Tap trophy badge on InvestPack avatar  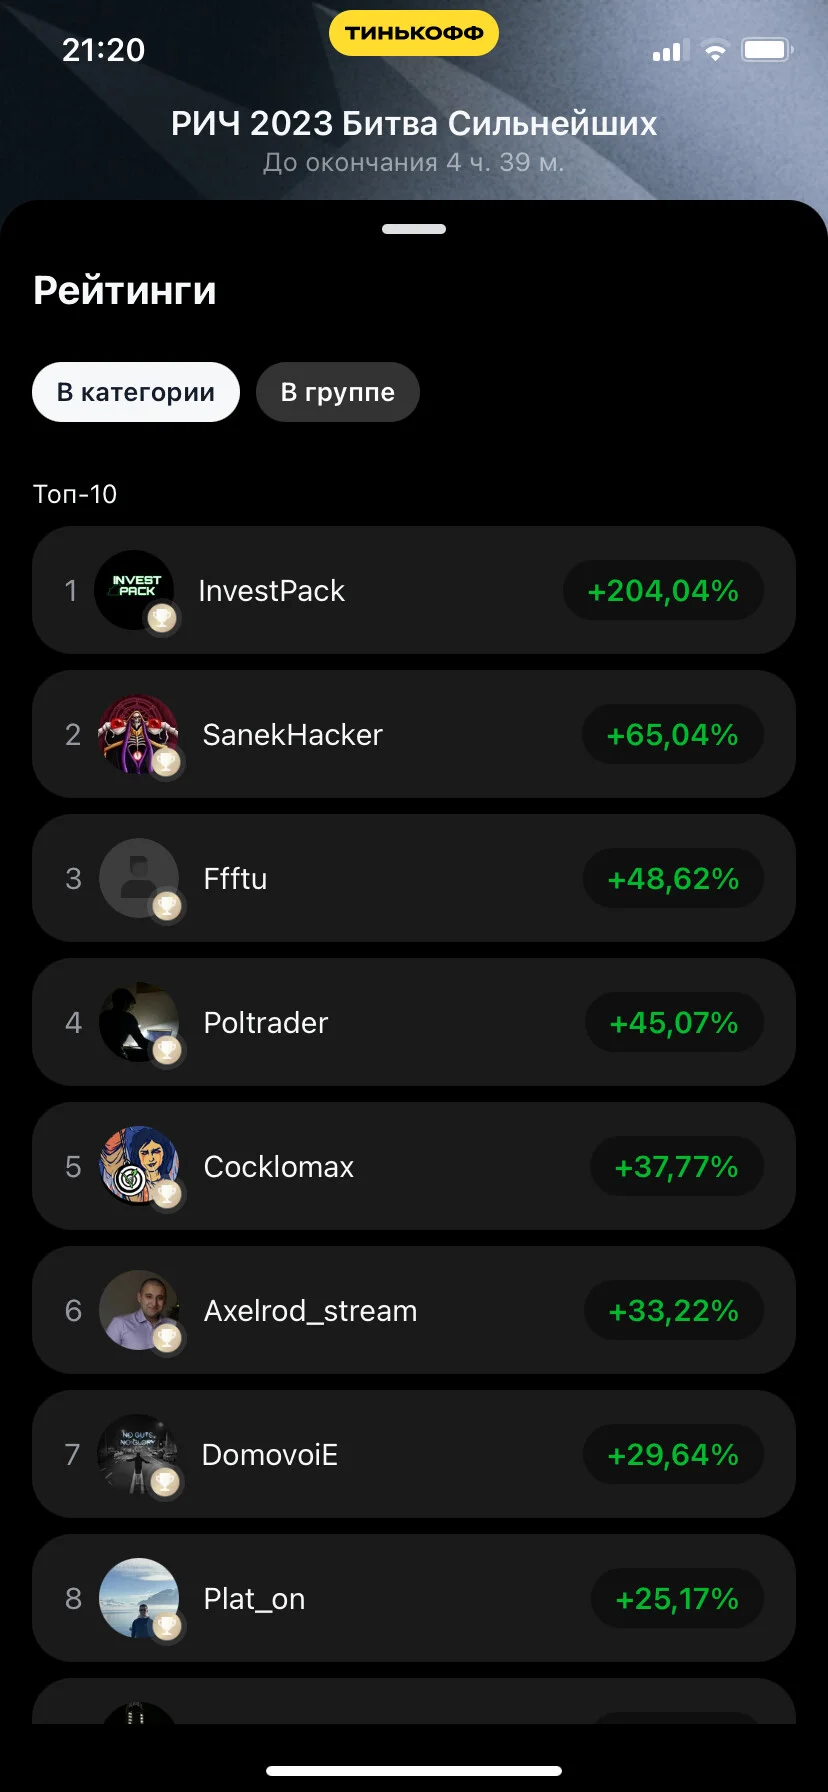click(x=162, y=619)
